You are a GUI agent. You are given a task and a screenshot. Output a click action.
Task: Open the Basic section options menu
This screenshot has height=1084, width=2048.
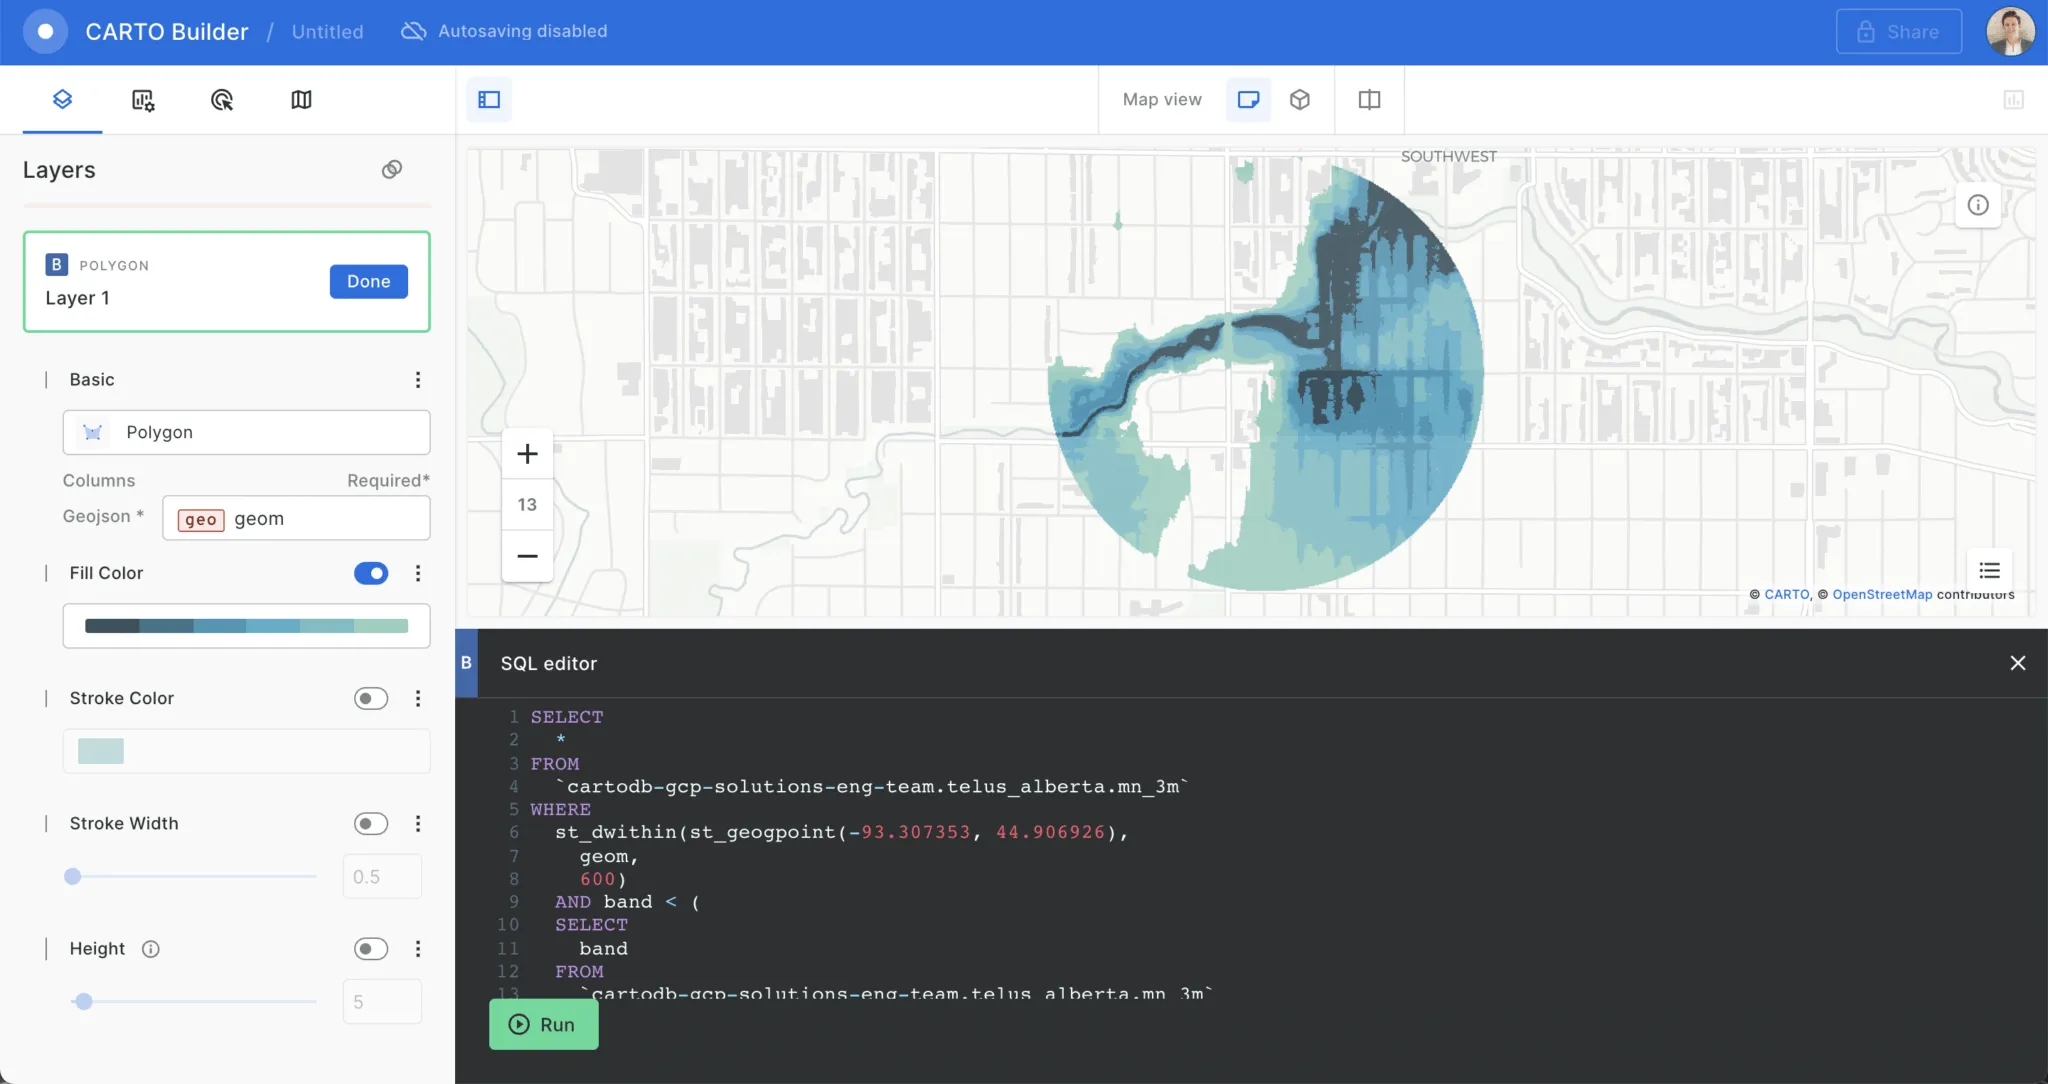tap(418, 379)
